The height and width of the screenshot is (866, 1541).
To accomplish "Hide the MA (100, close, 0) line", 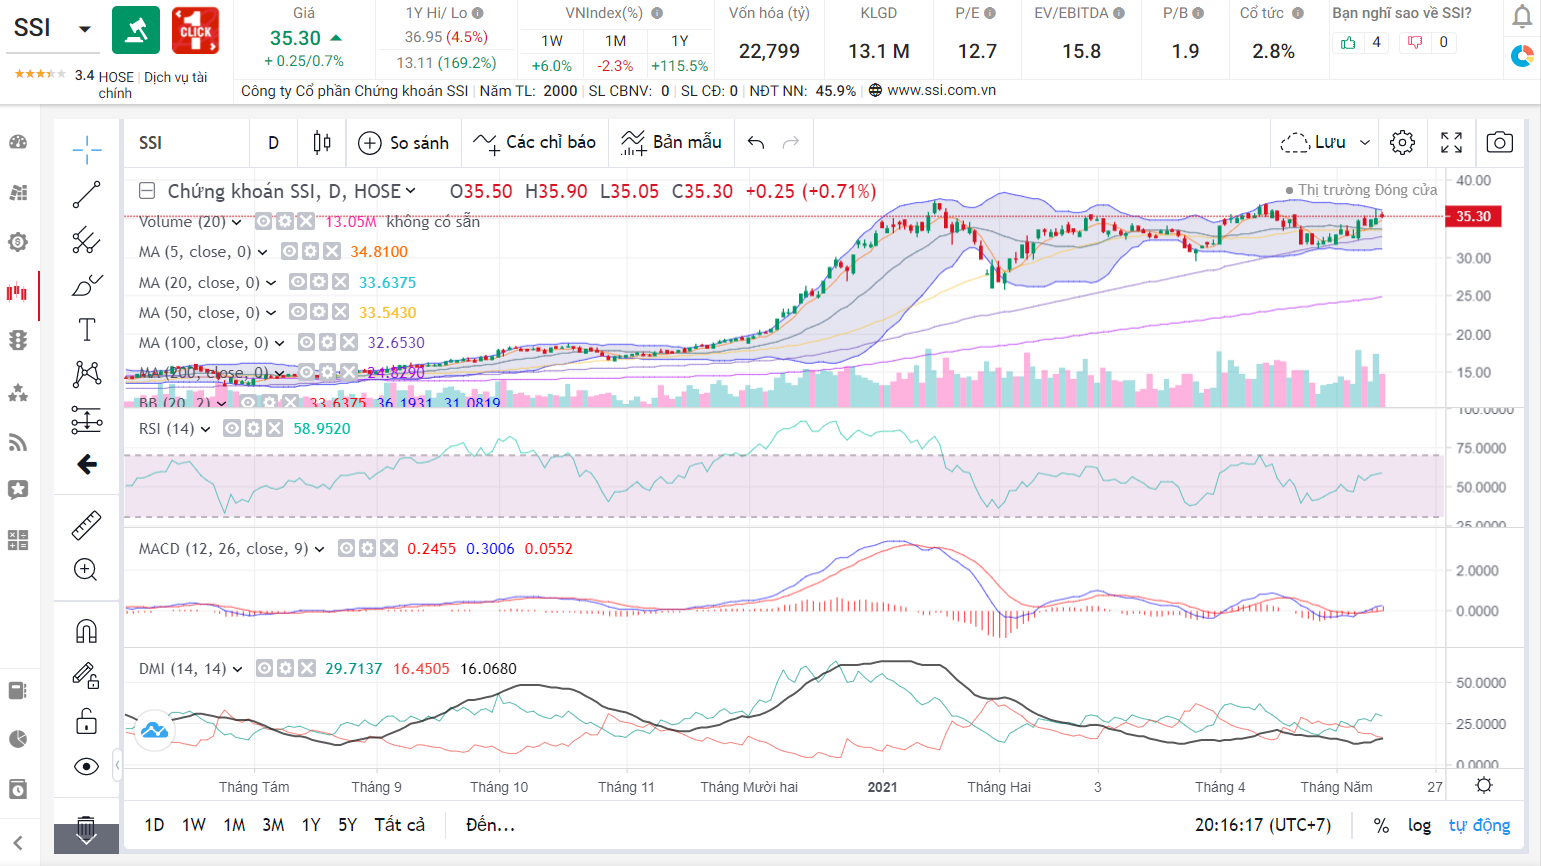I will [306, 343].
